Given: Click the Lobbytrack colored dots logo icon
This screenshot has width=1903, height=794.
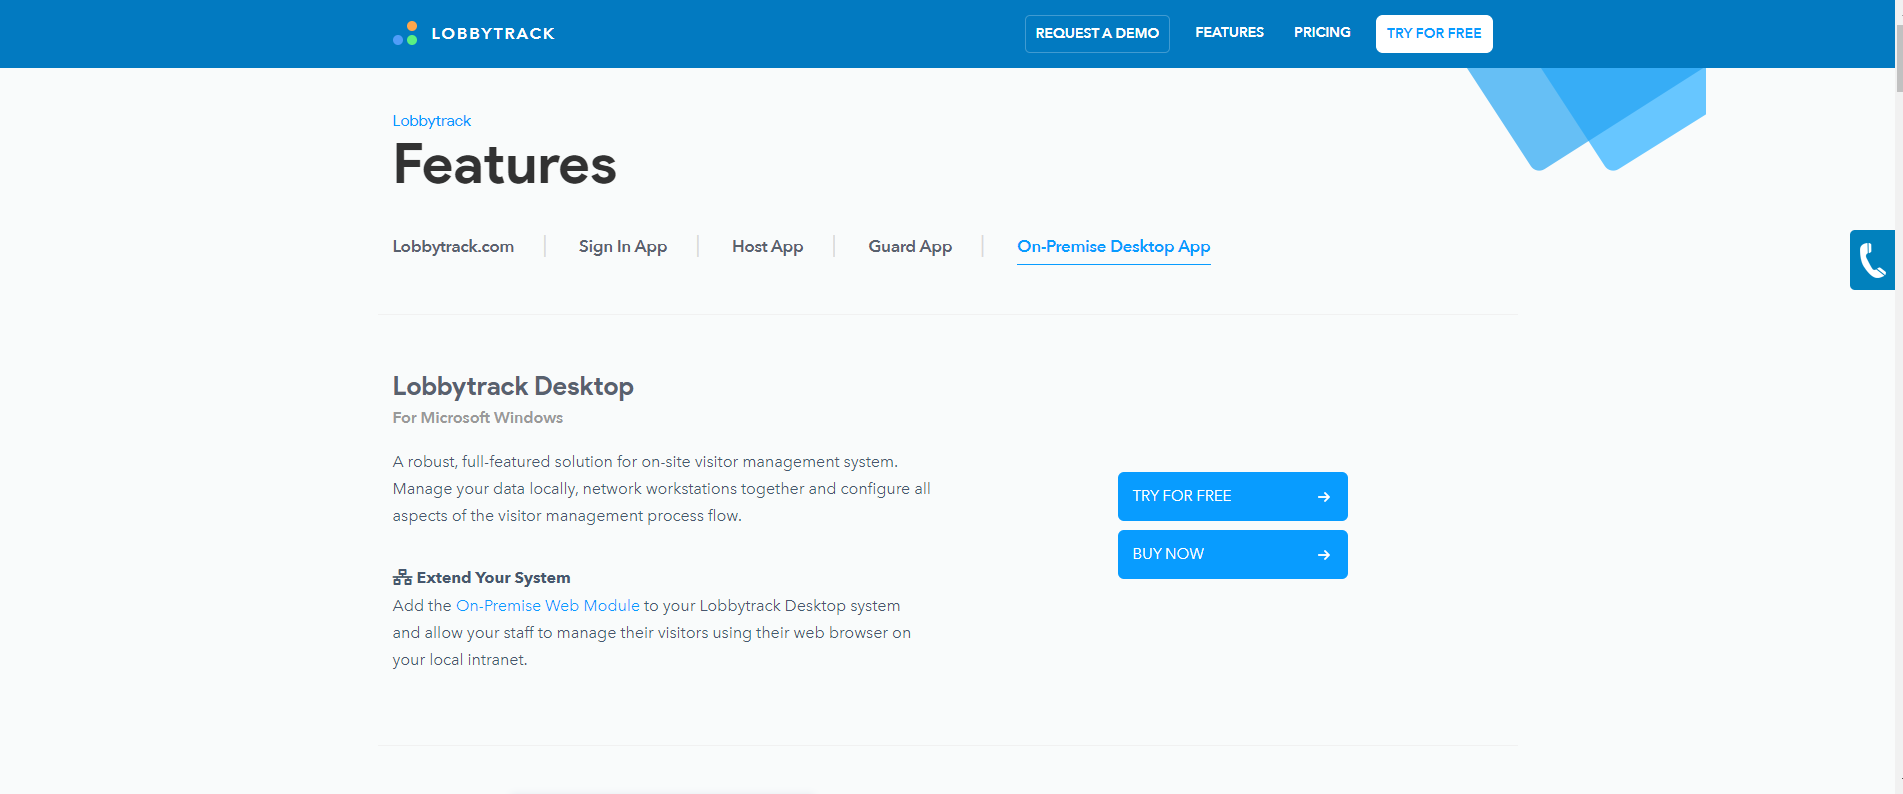Looking at the screenshot, I should click(x=405, y=33).
